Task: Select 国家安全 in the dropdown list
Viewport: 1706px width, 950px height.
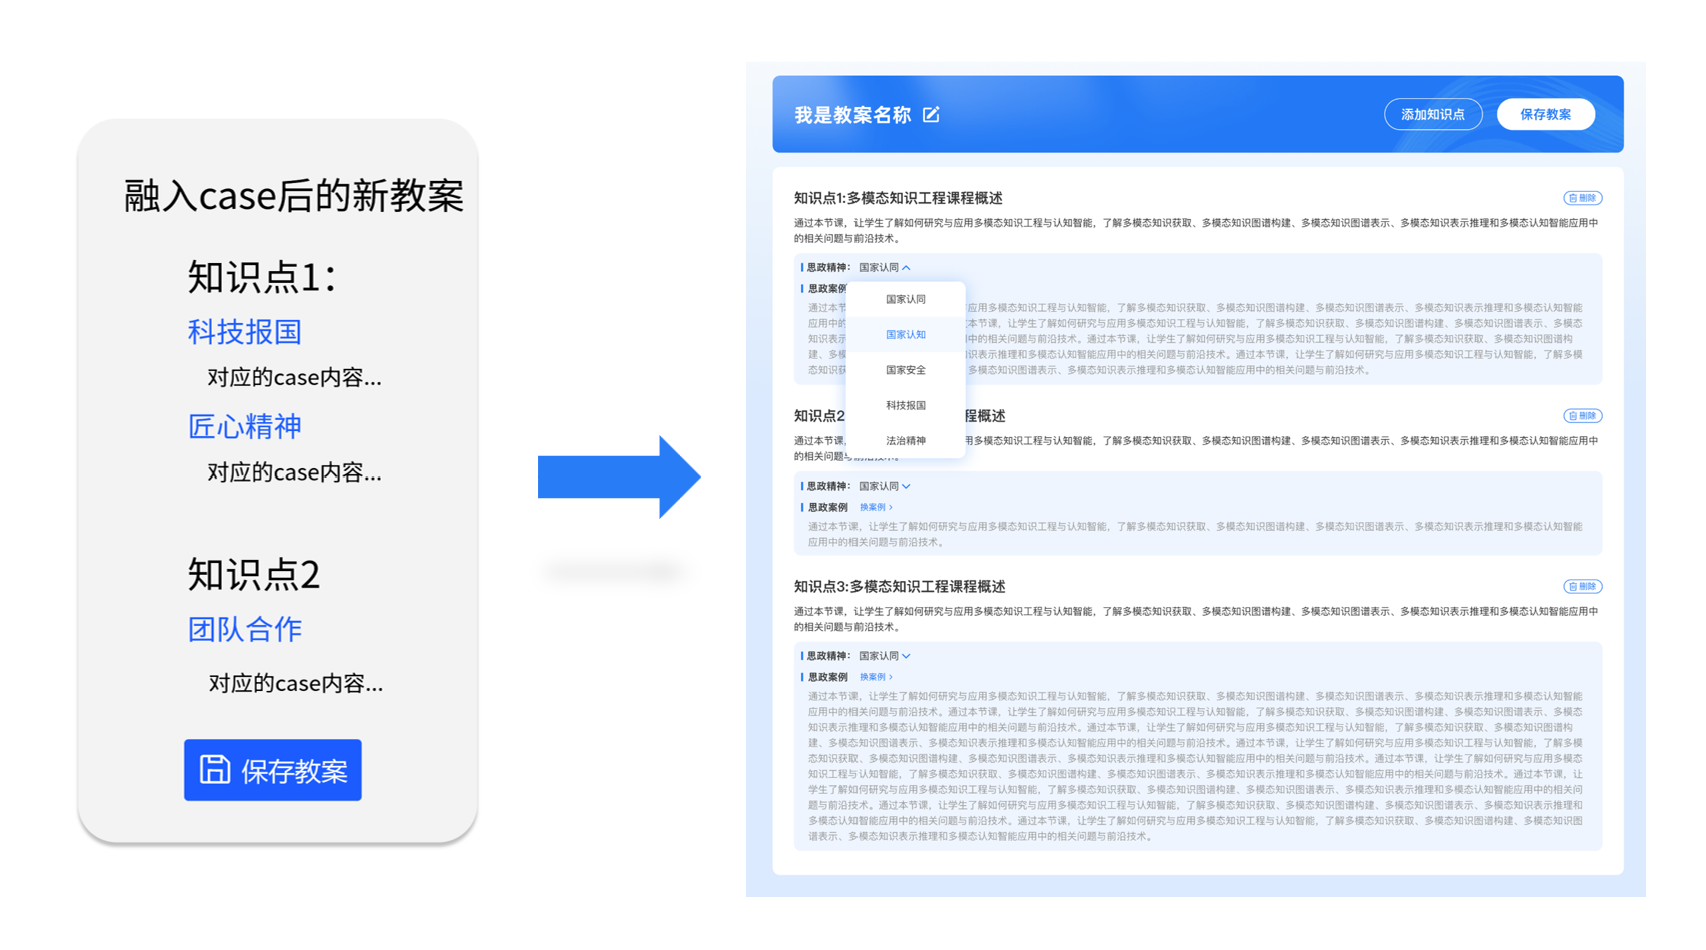Action: pos(905,370)
